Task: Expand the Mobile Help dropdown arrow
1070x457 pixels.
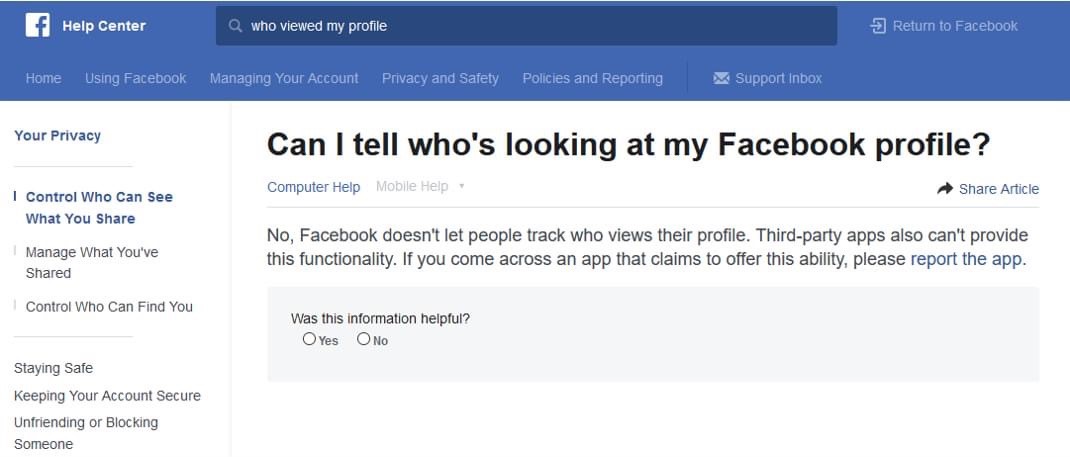Action: [461, 186]
